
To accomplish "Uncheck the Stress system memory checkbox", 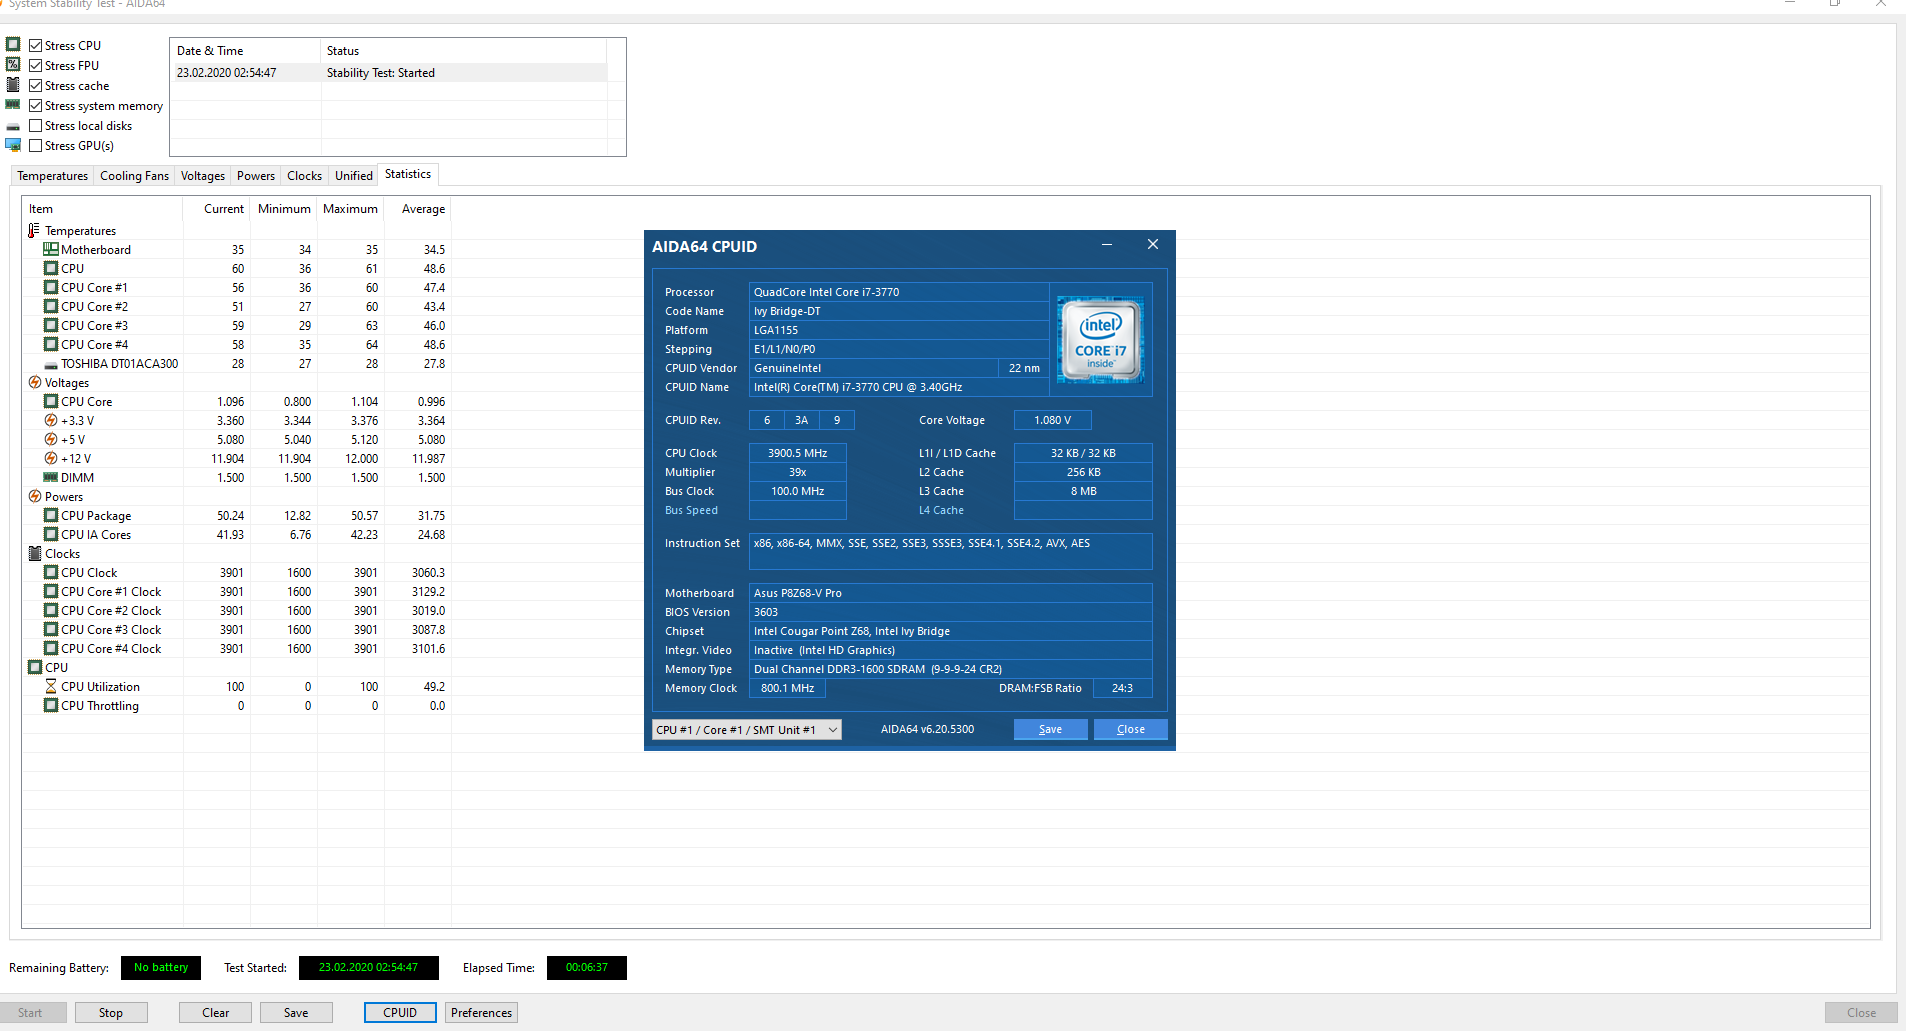I will (x=36, y=105).
